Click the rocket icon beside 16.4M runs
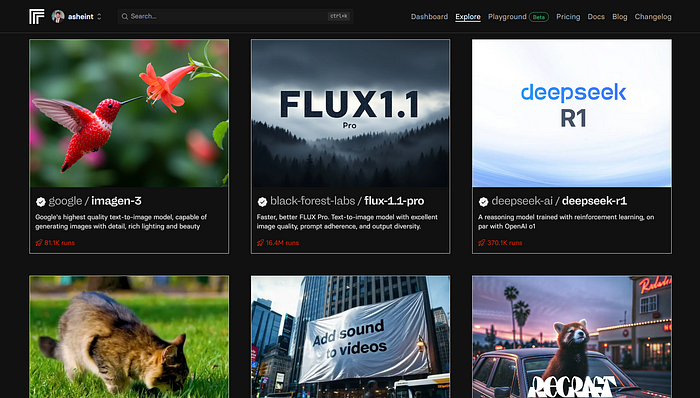 pyautogui.click(x=260, y=243)
